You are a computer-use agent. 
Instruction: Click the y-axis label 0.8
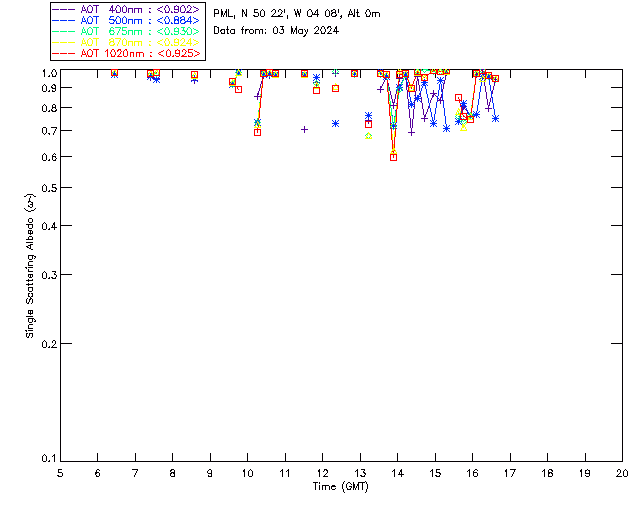tap(49, 108)
